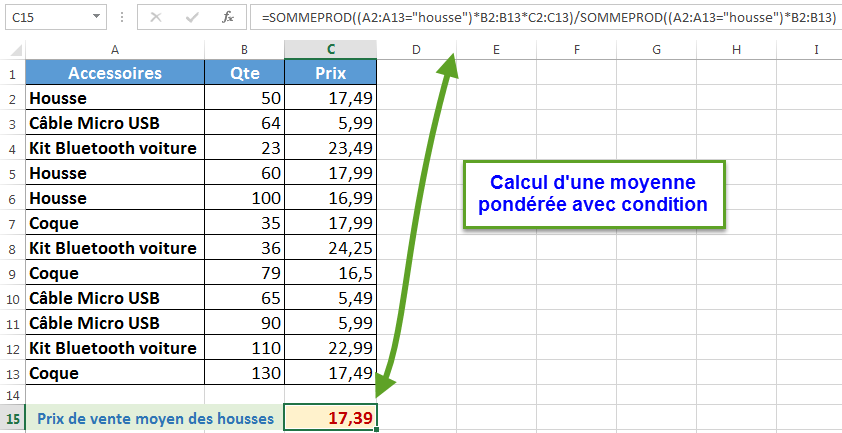Select Housse cell in row 5

point(115,173)
